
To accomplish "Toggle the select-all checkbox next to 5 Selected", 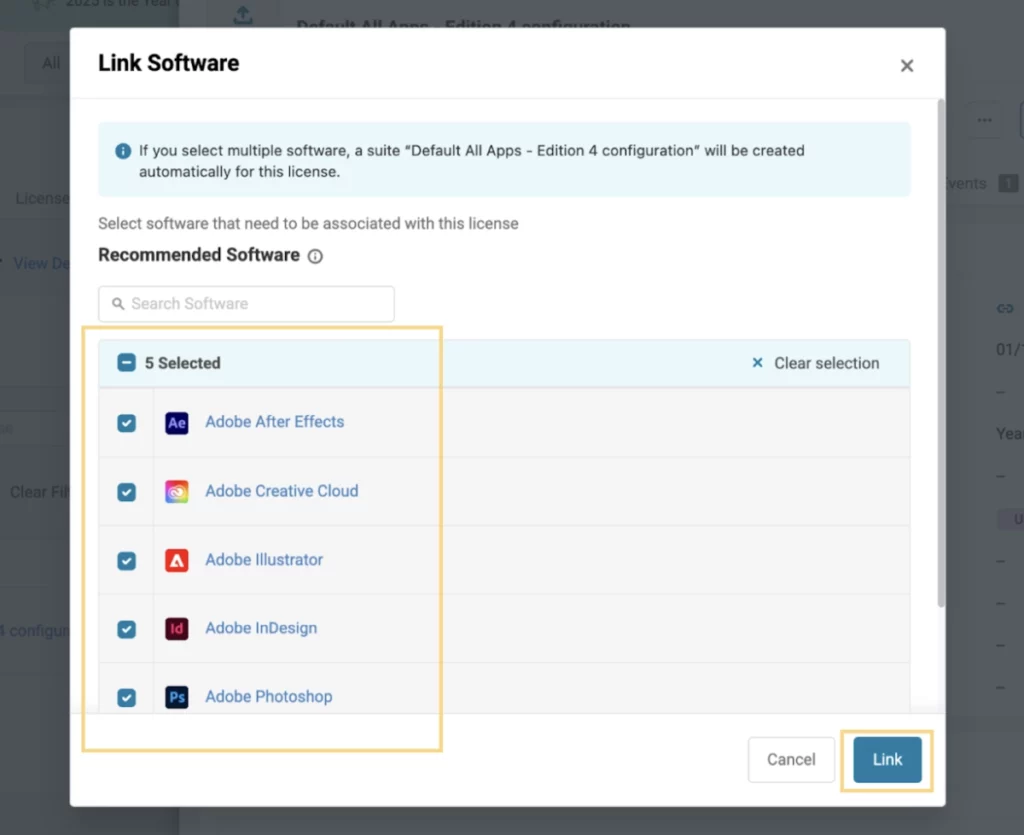I will tap(127, 362).
